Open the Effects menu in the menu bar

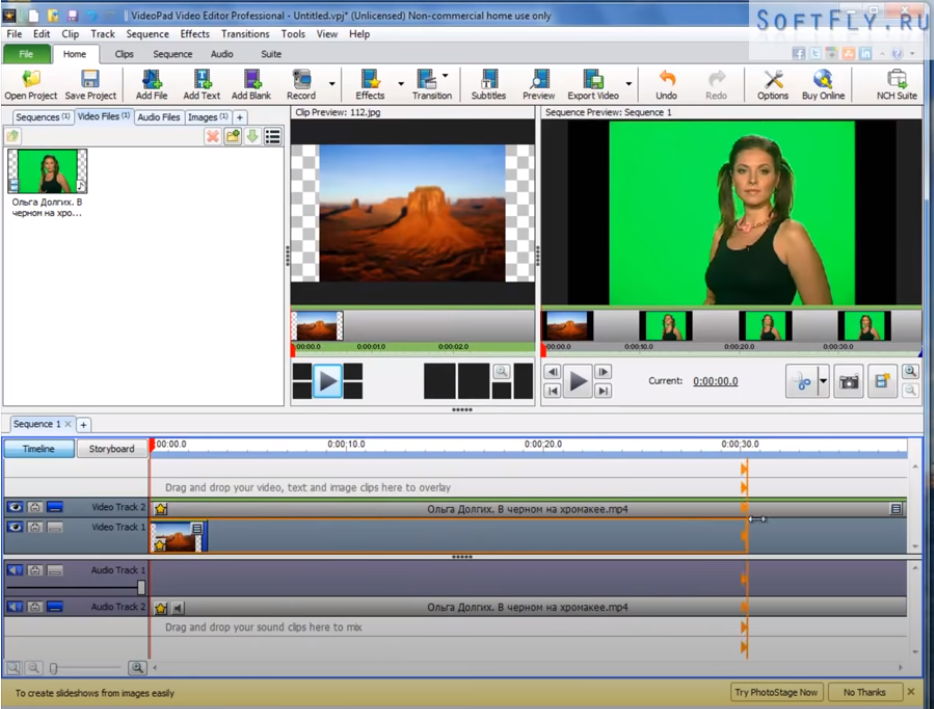[195, 34]
